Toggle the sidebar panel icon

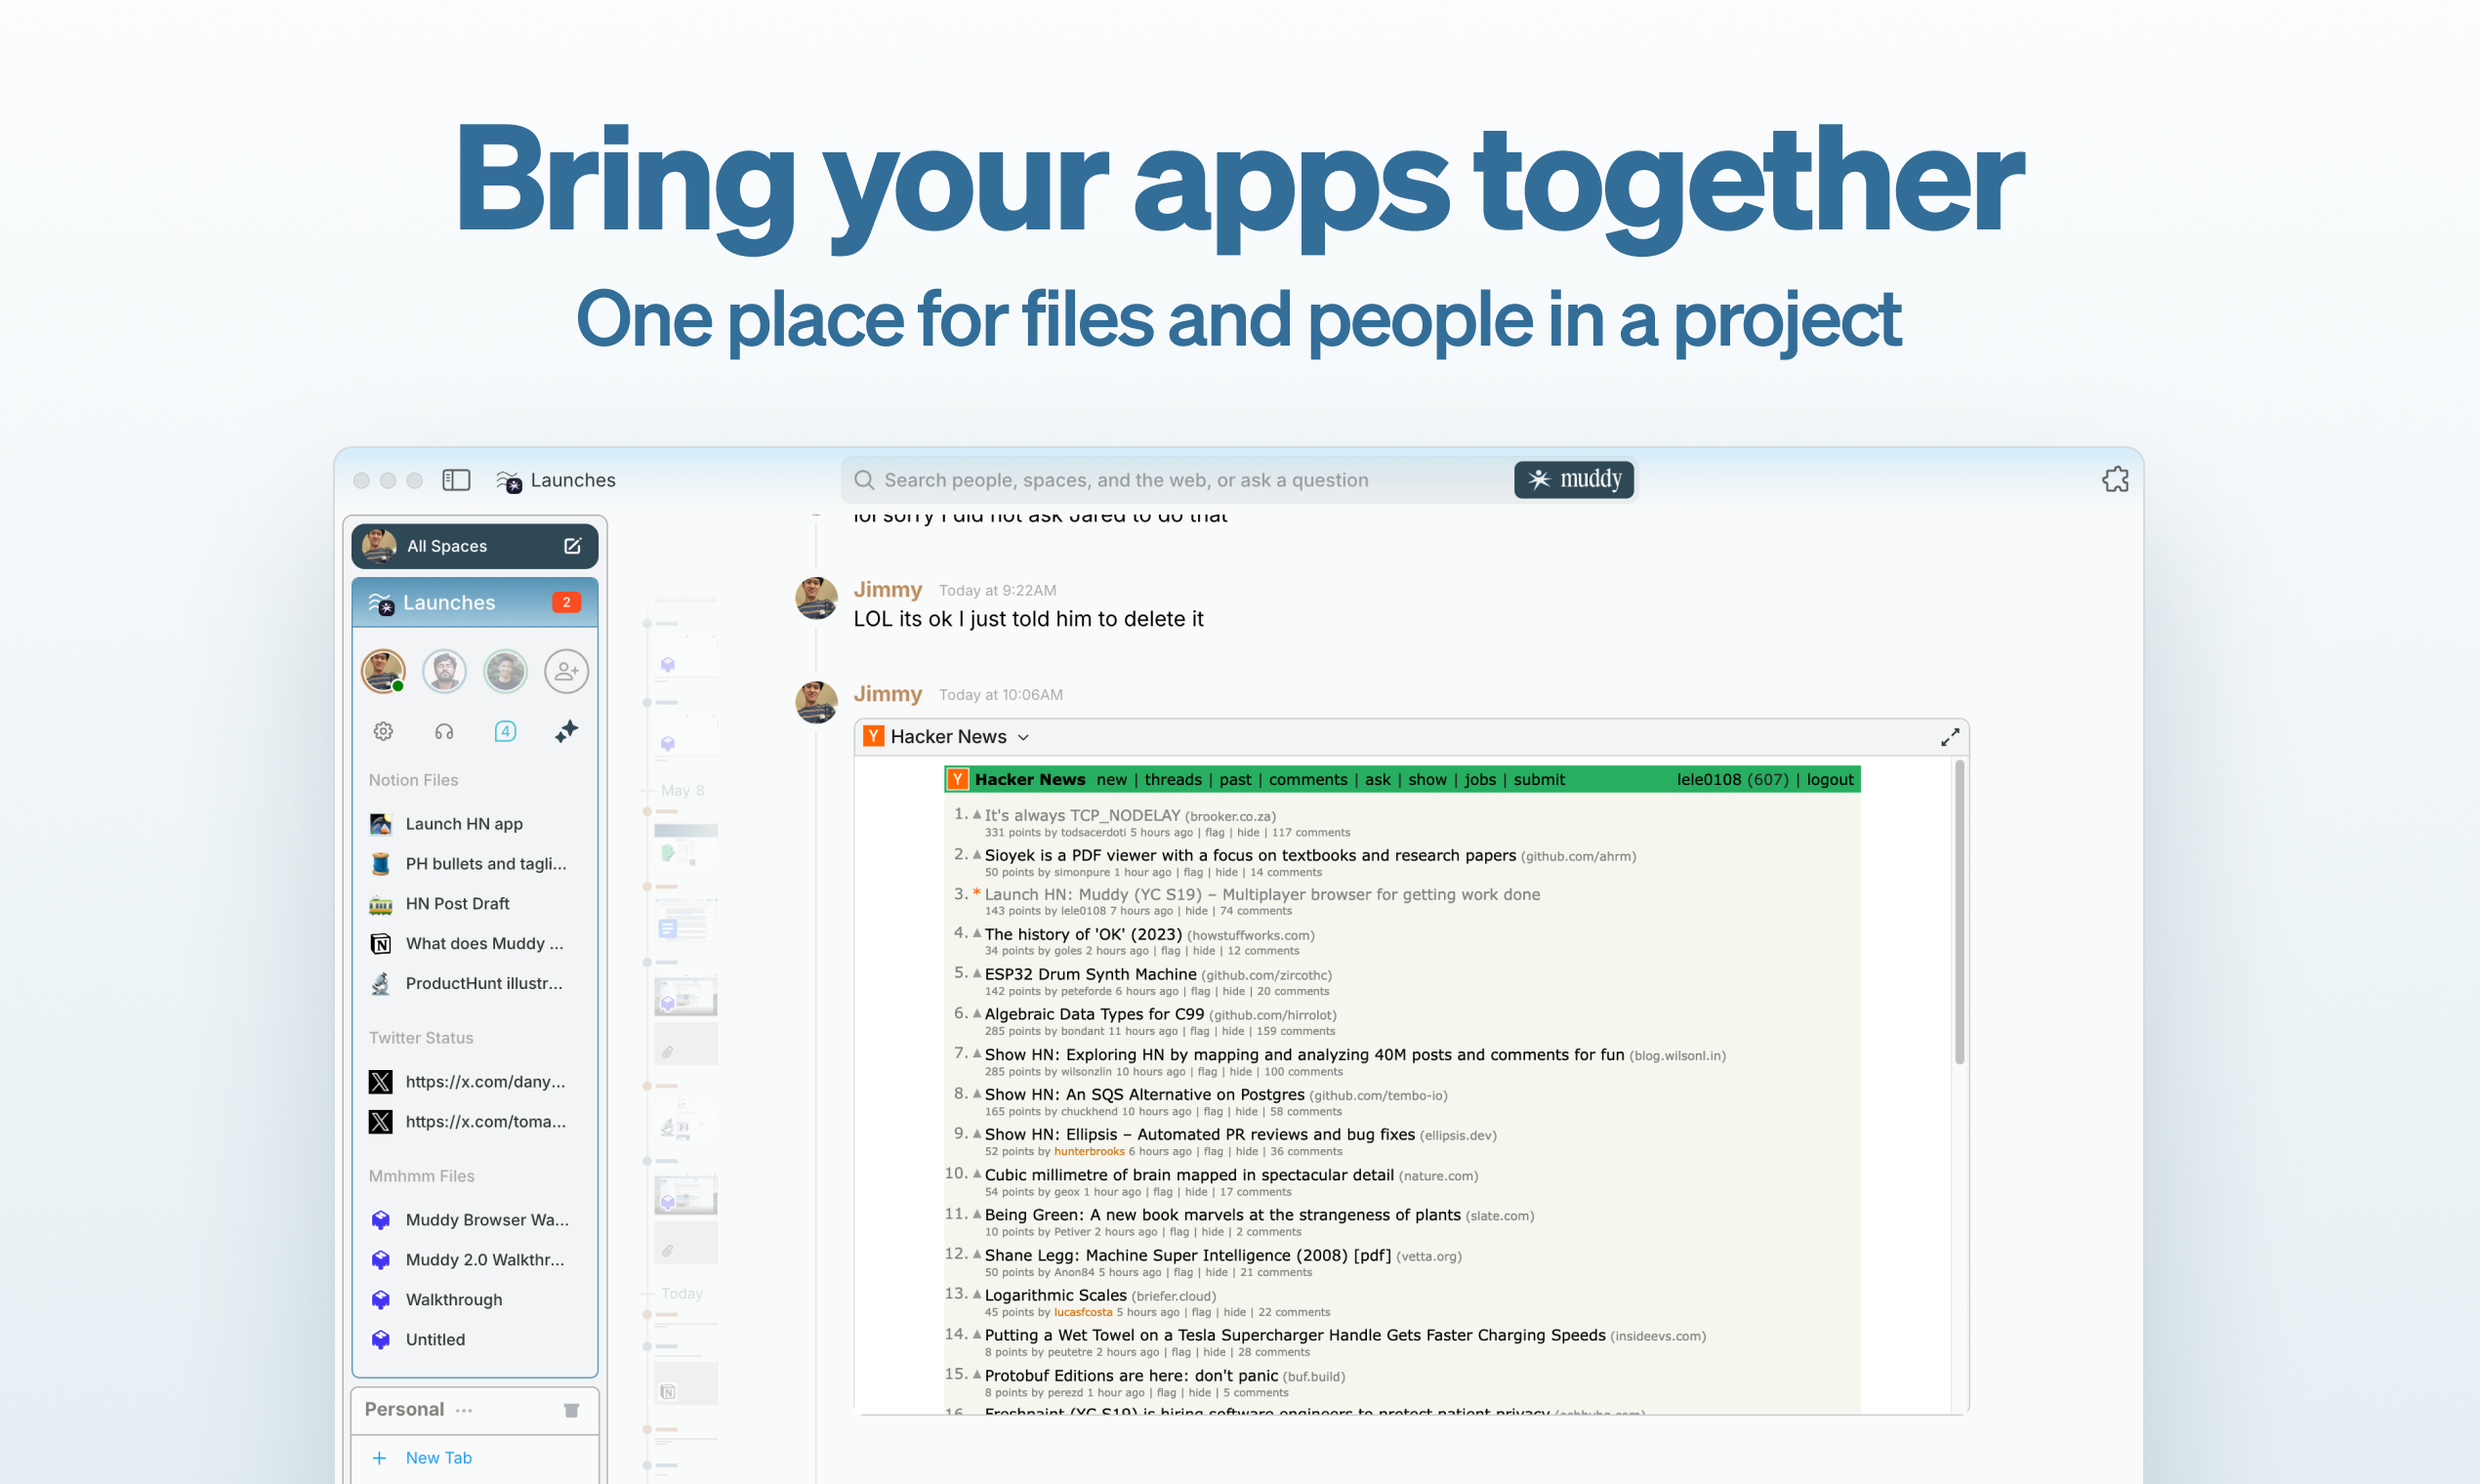(x=456, y=480)
